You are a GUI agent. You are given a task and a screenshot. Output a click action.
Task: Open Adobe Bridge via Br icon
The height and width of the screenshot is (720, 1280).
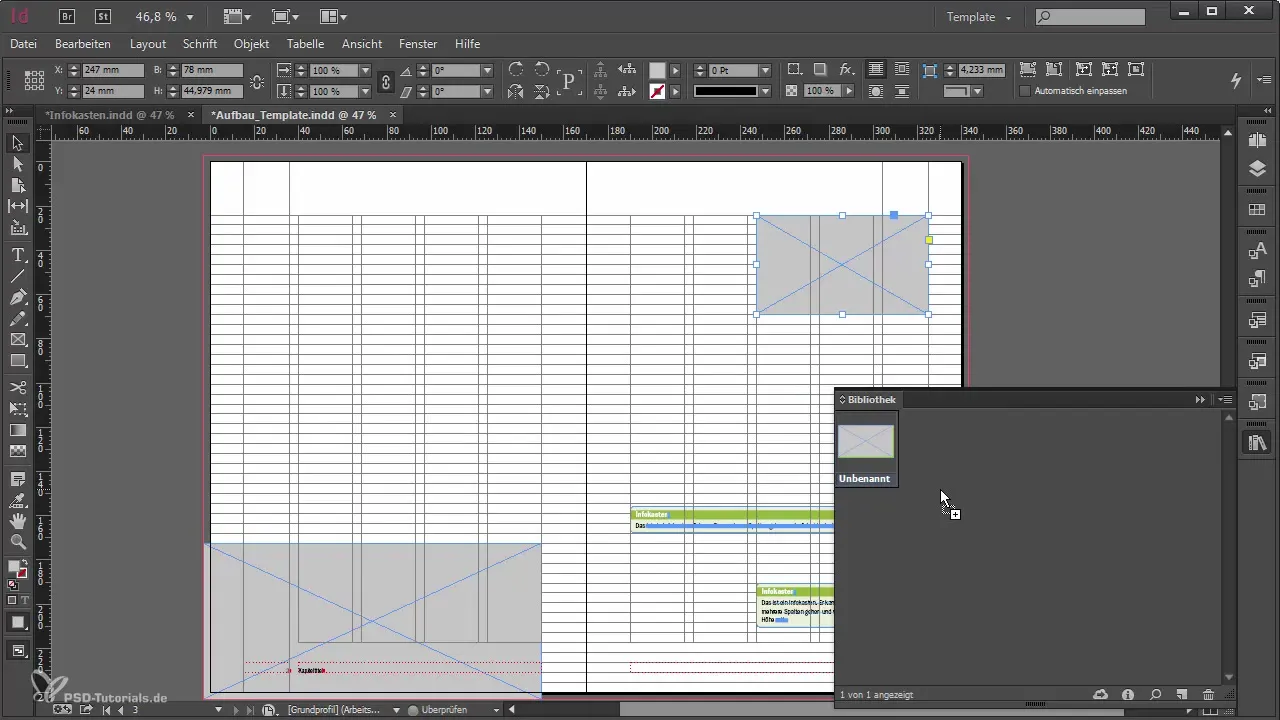point(67,16)
